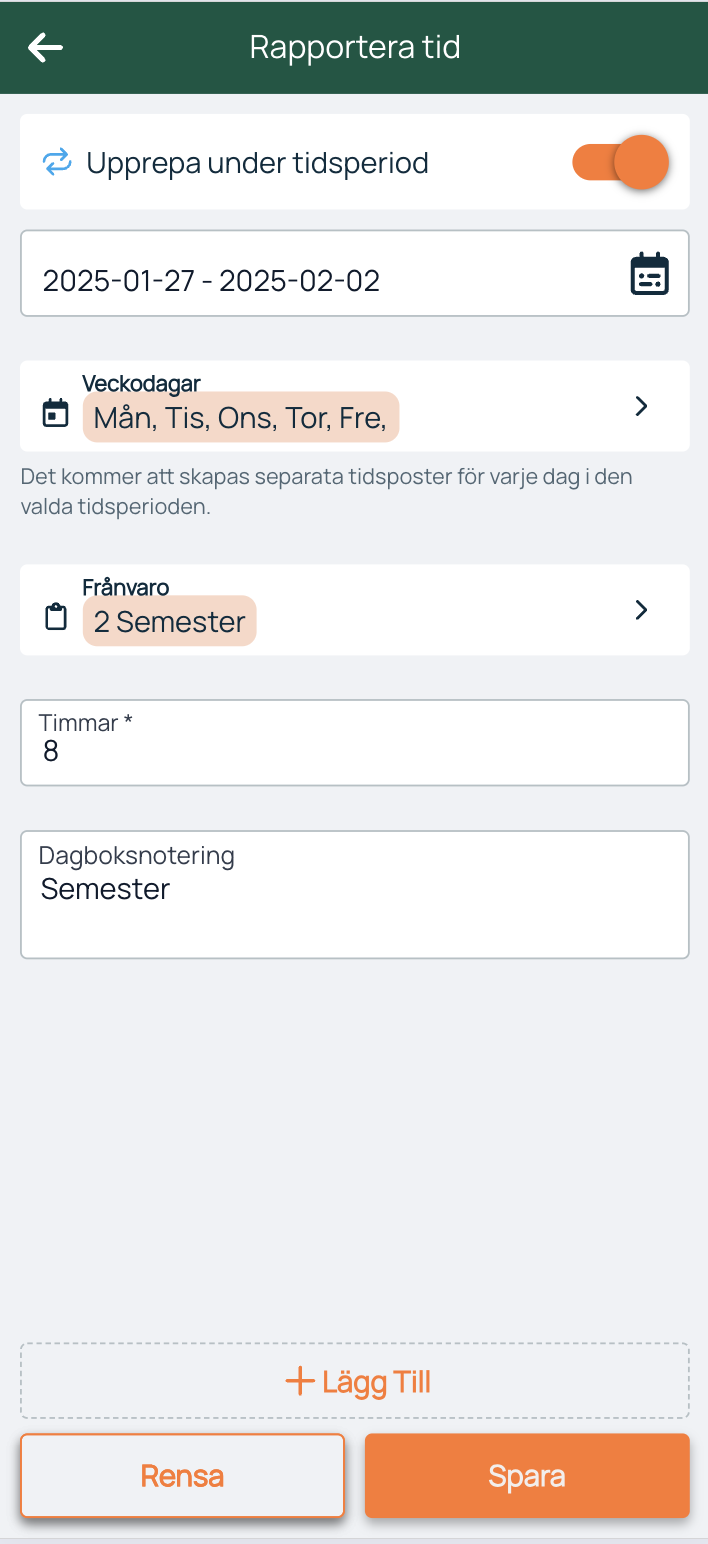
Task: Click the Lägg Till text label
Action: click(376, 1382)
